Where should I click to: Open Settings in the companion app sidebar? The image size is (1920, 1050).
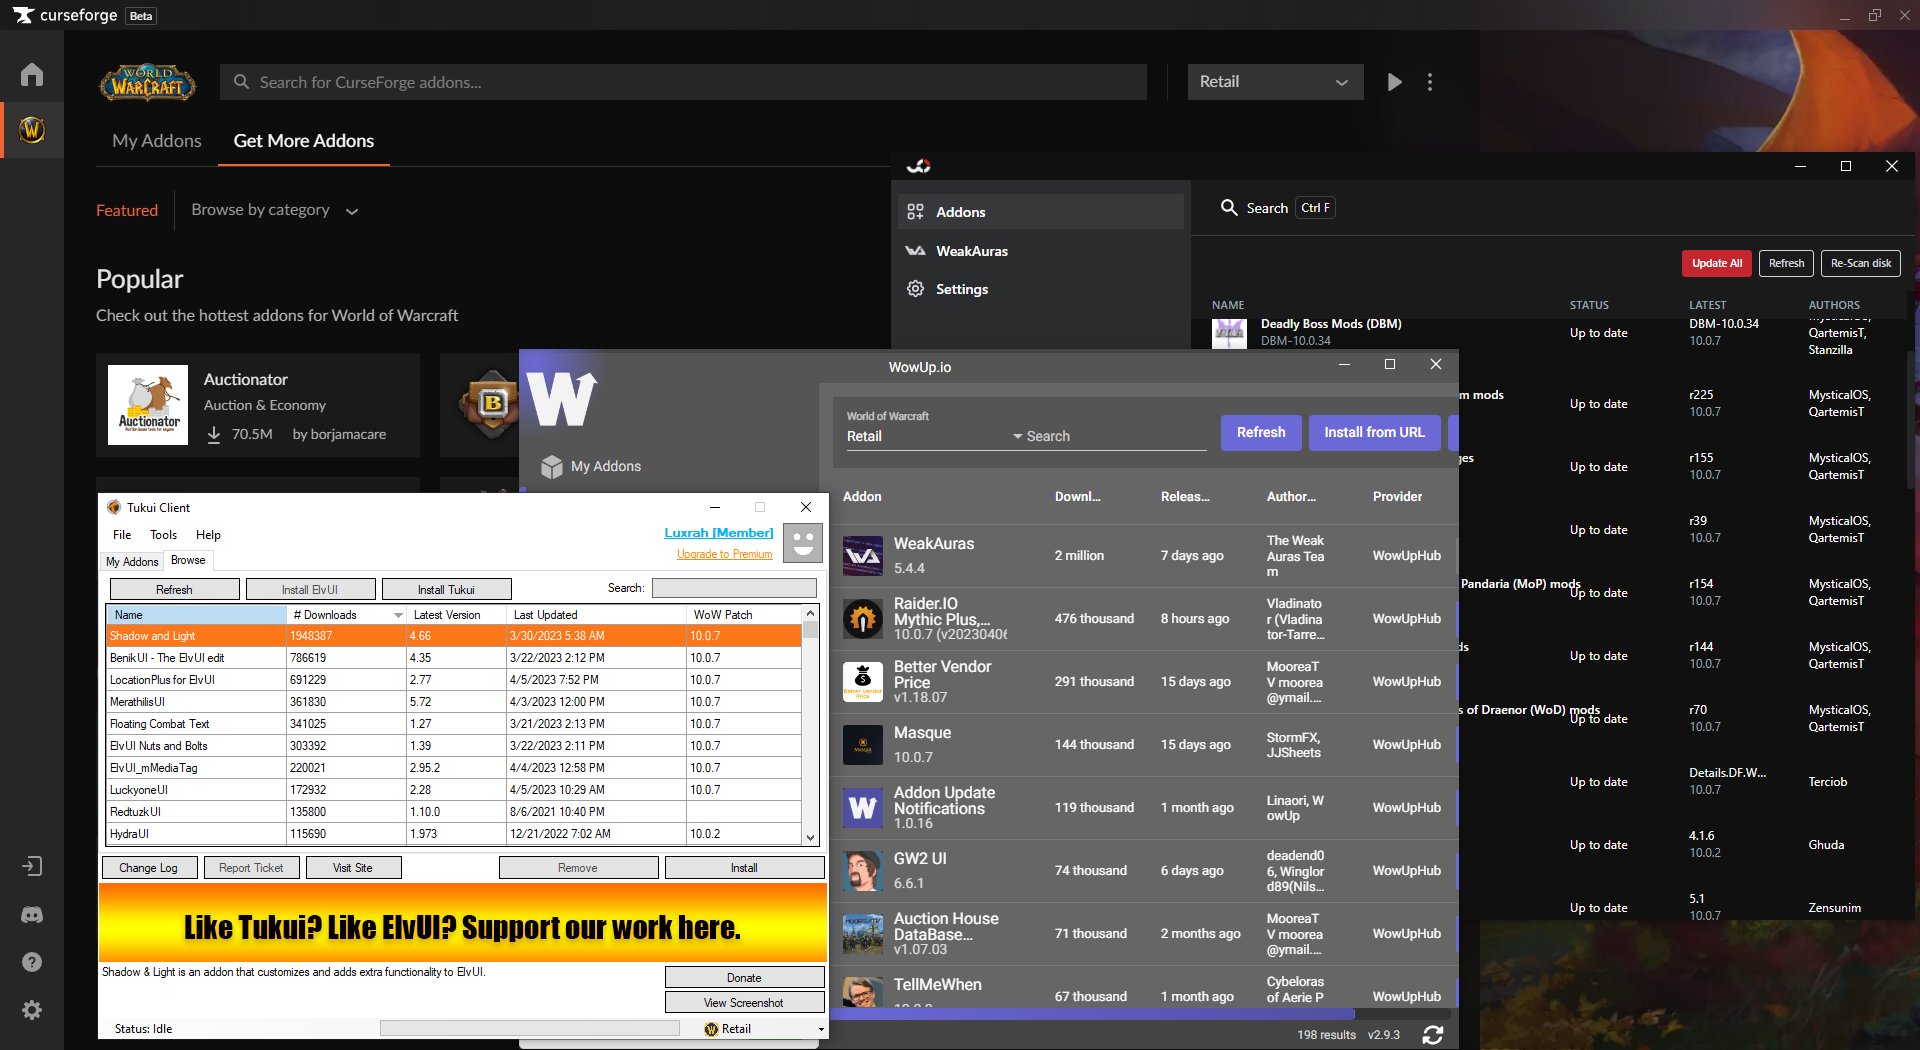[1040, 289]
